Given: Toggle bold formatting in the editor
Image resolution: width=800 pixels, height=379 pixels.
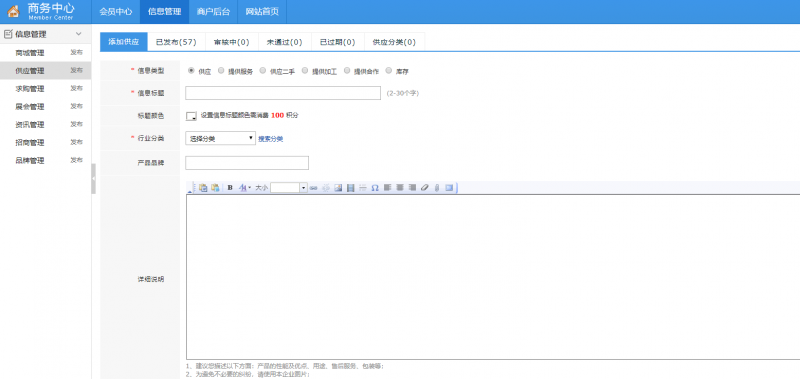Looking at the screenshot, I should 230,188.
